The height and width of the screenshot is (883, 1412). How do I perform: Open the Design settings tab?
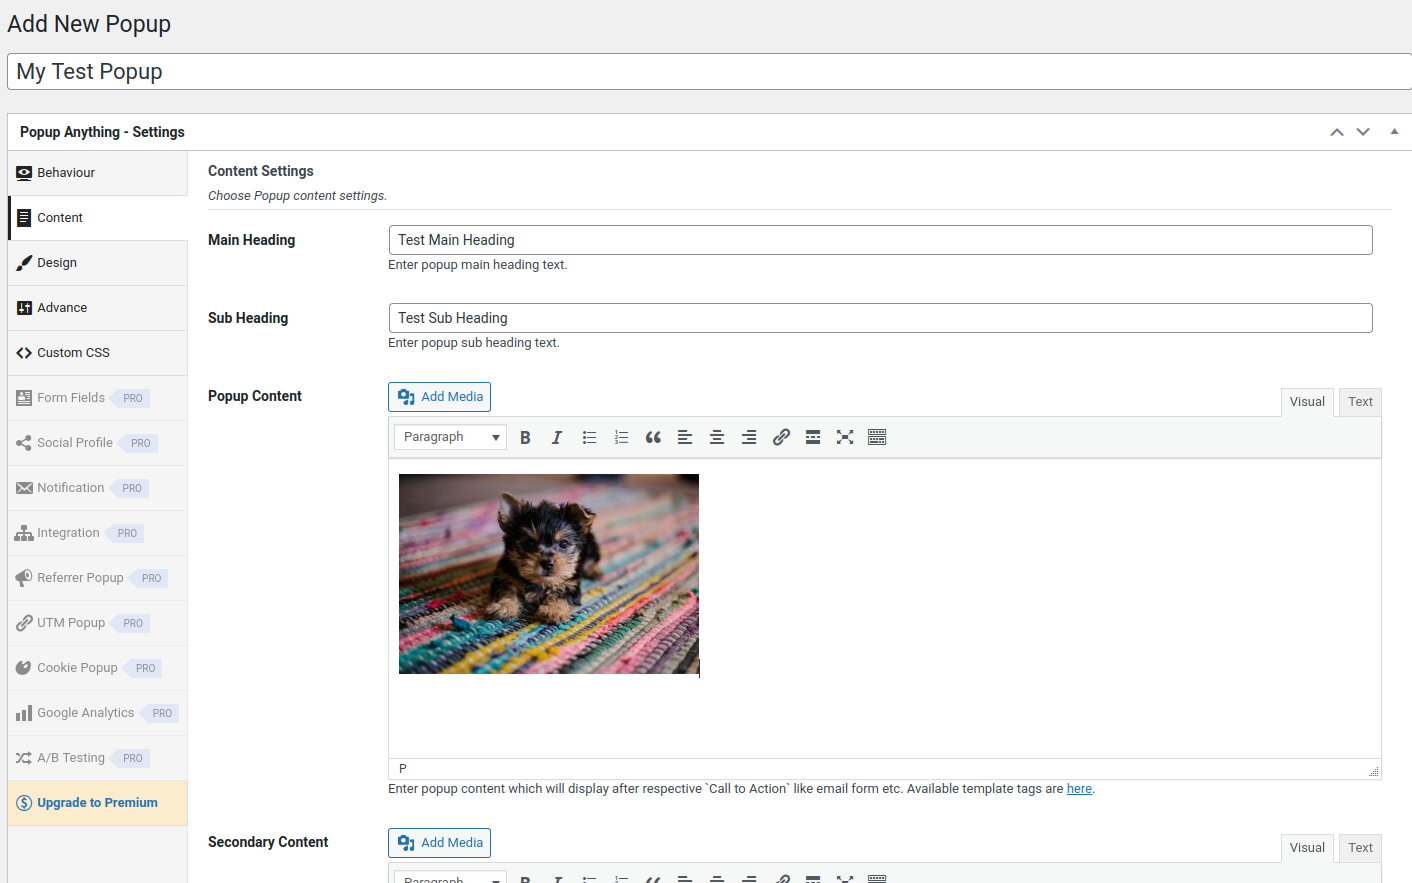pos(98,263)
